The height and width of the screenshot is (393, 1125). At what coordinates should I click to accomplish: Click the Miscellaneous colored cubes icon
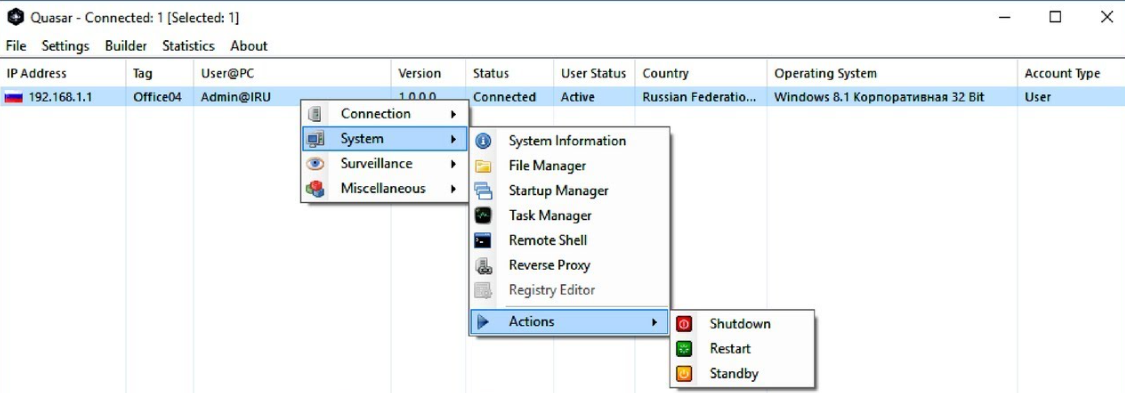tap(314, 189)
